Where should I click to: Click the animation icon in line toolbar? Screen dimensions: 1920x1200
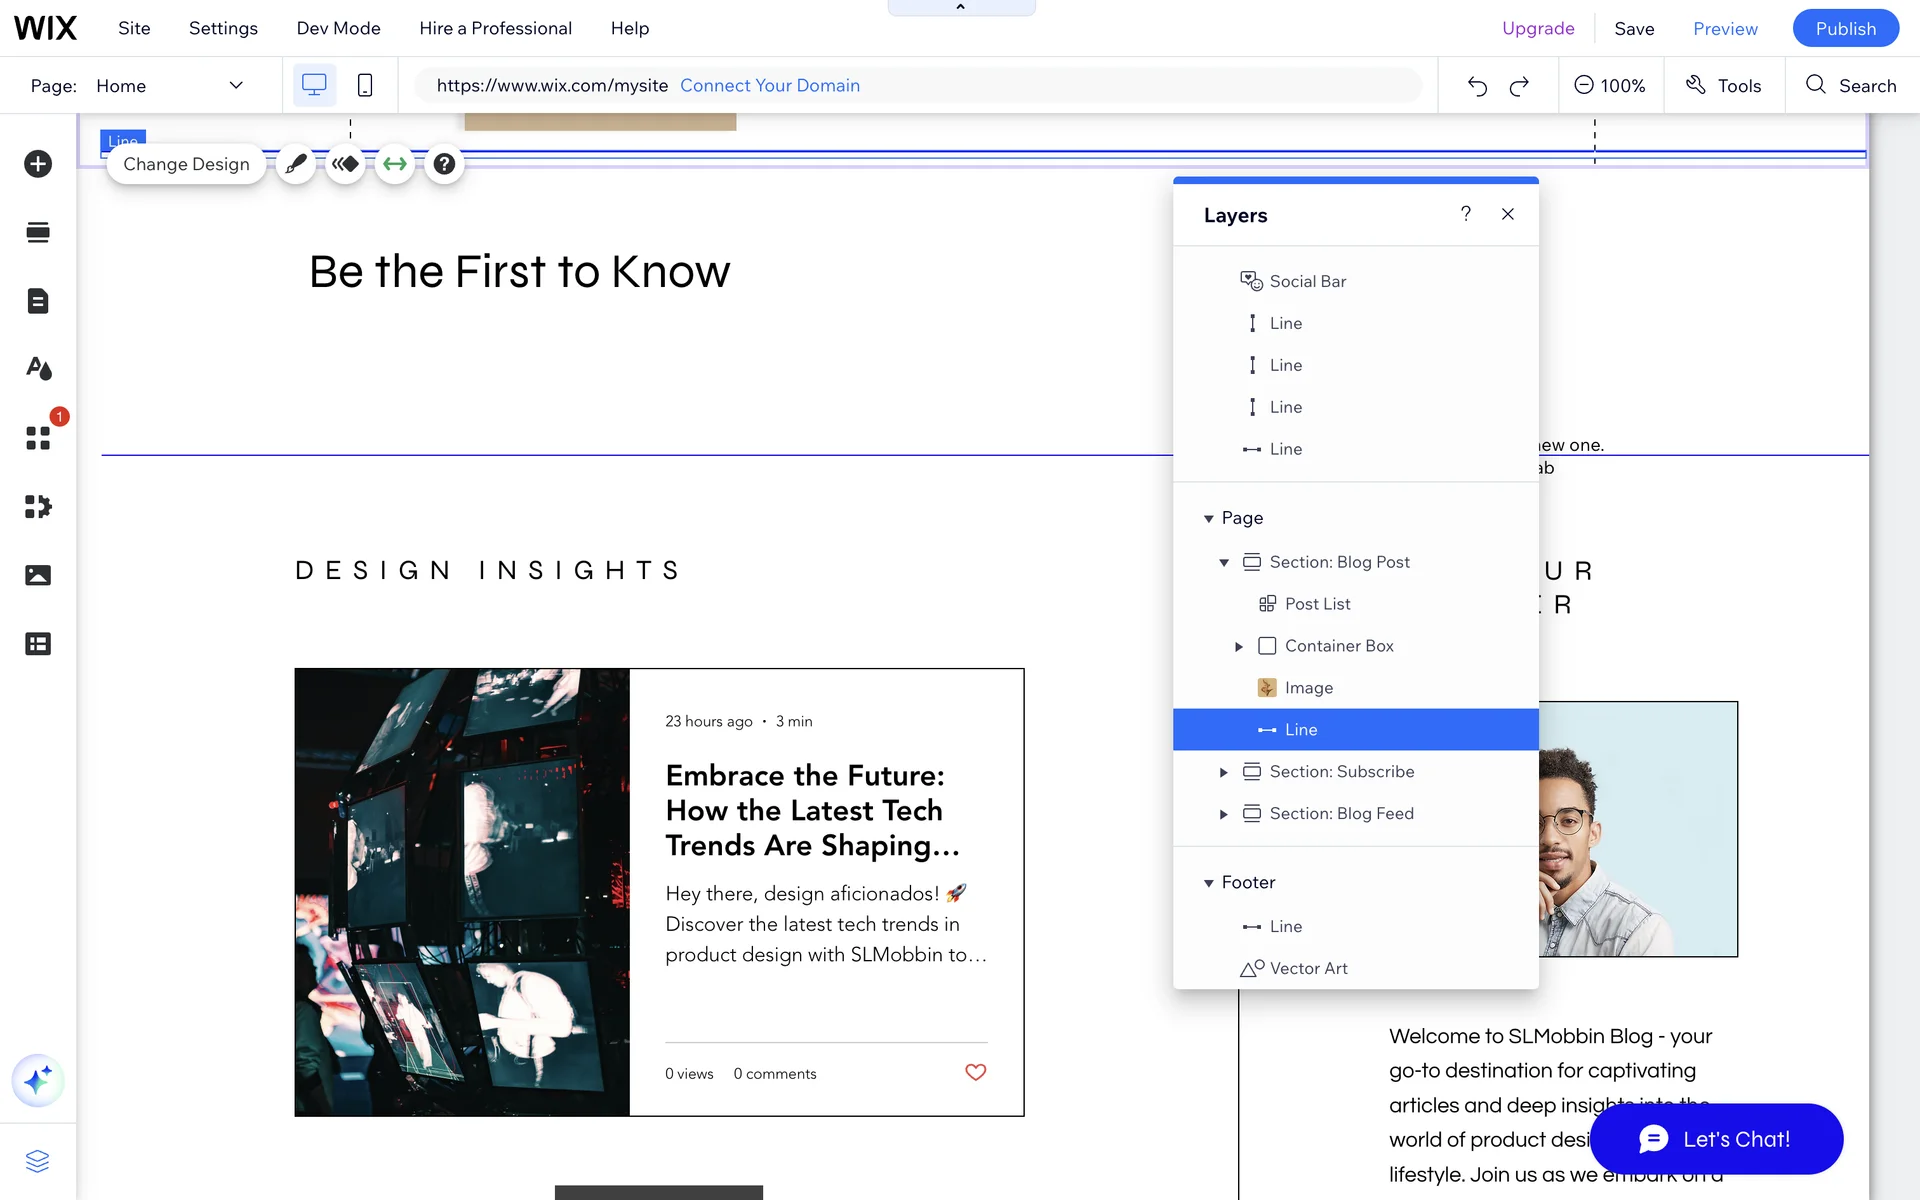(x=346, y=164)
